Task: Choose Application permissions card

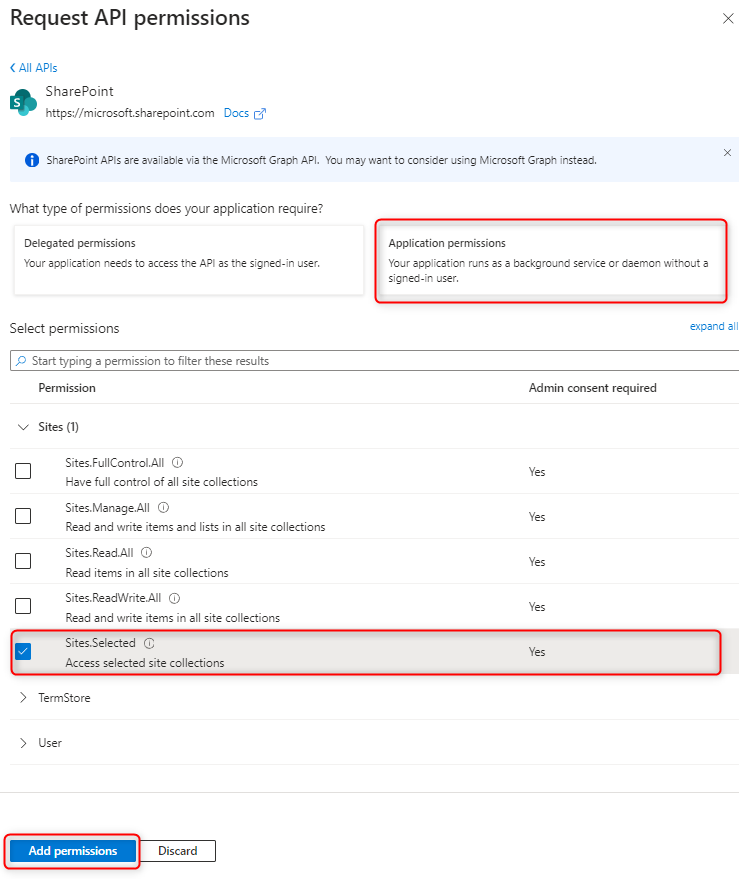Action: [x=551, y=261]
